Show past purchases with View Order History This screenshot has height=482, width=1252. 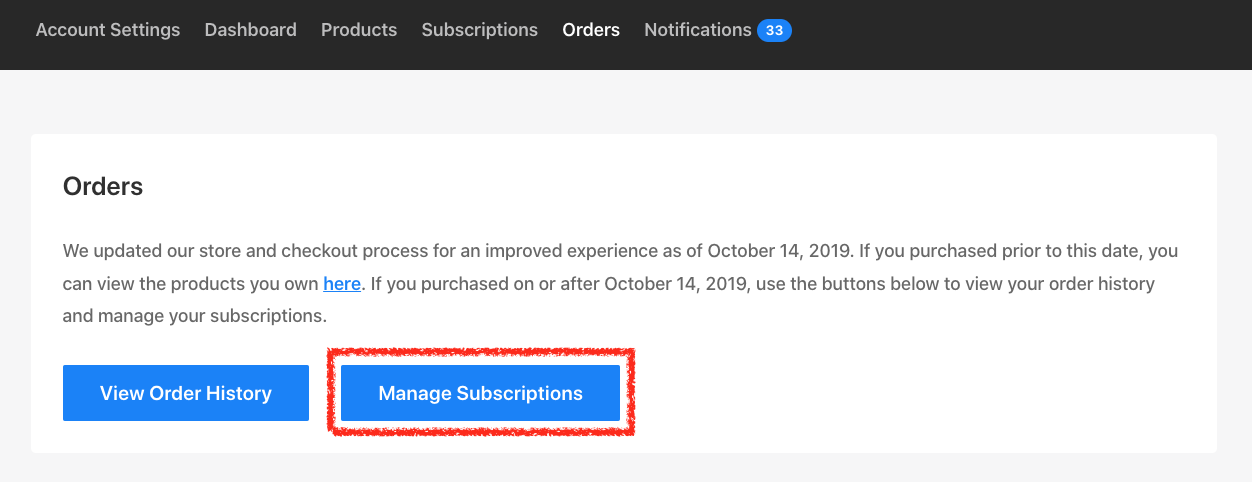pos(186,393)
